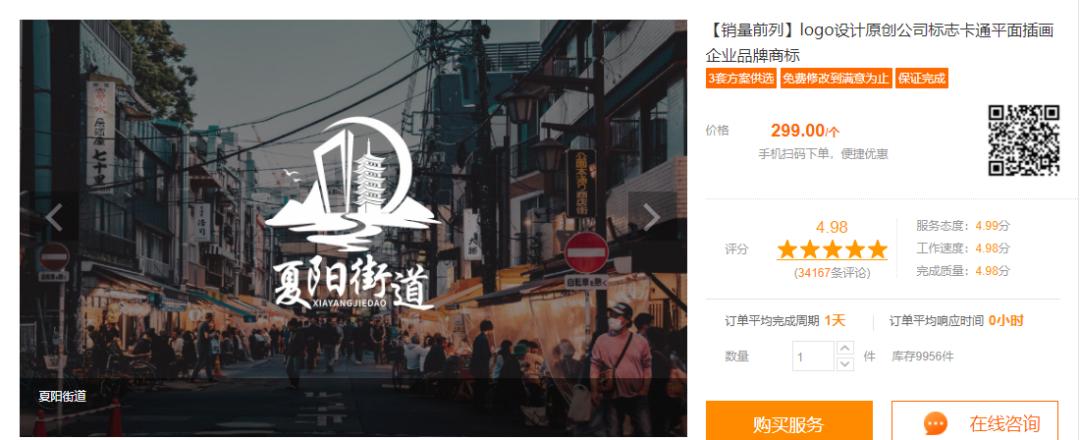Click the QR code for mobile ordering
The image size is (1080, 440).
(x=1024, y=140)
